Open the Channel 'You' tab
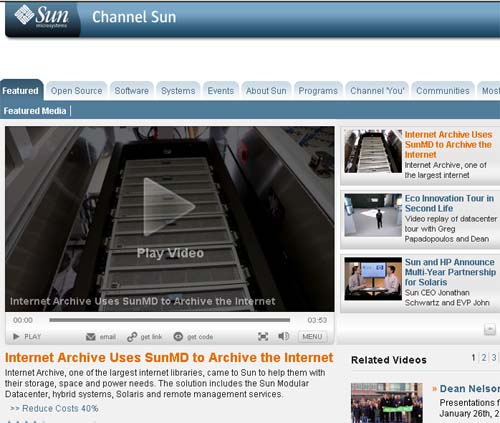The image size is (500, 423). (x=377, y=91)
